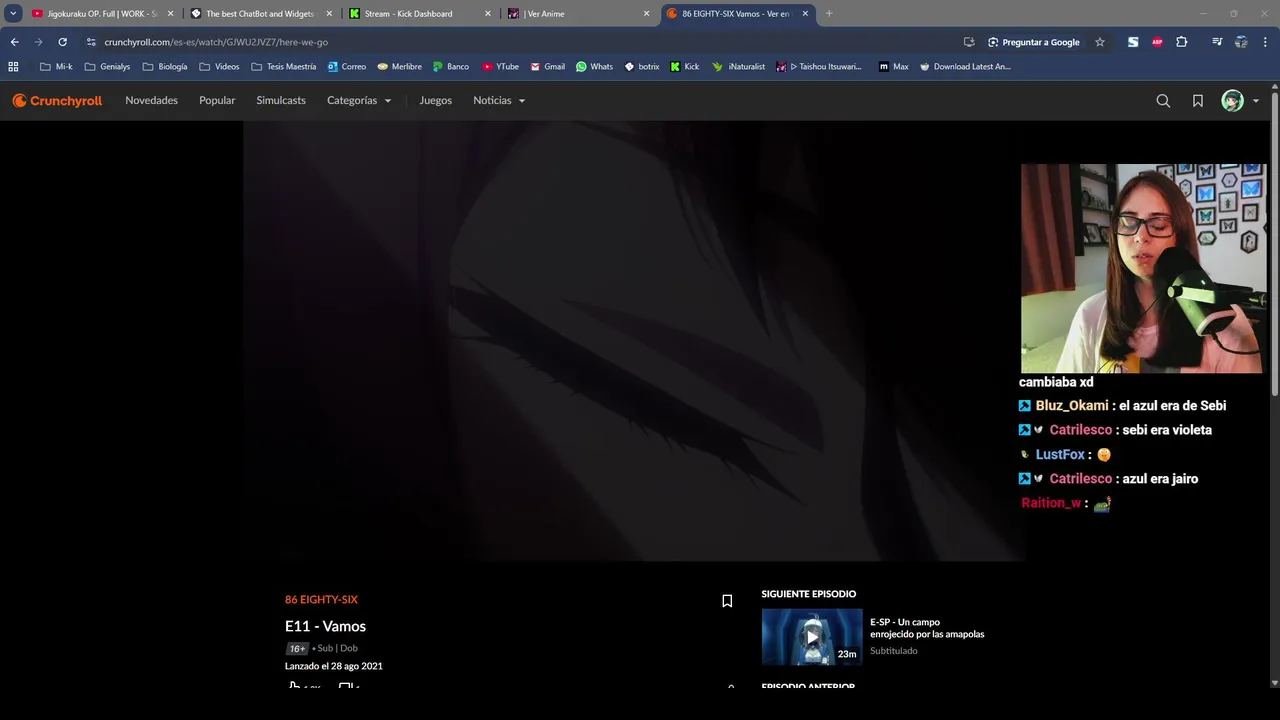Screen dimensions: 1280x720
Task: Open the 86 EIGHTY-SIX series link
Action: [x=321, y=600]
